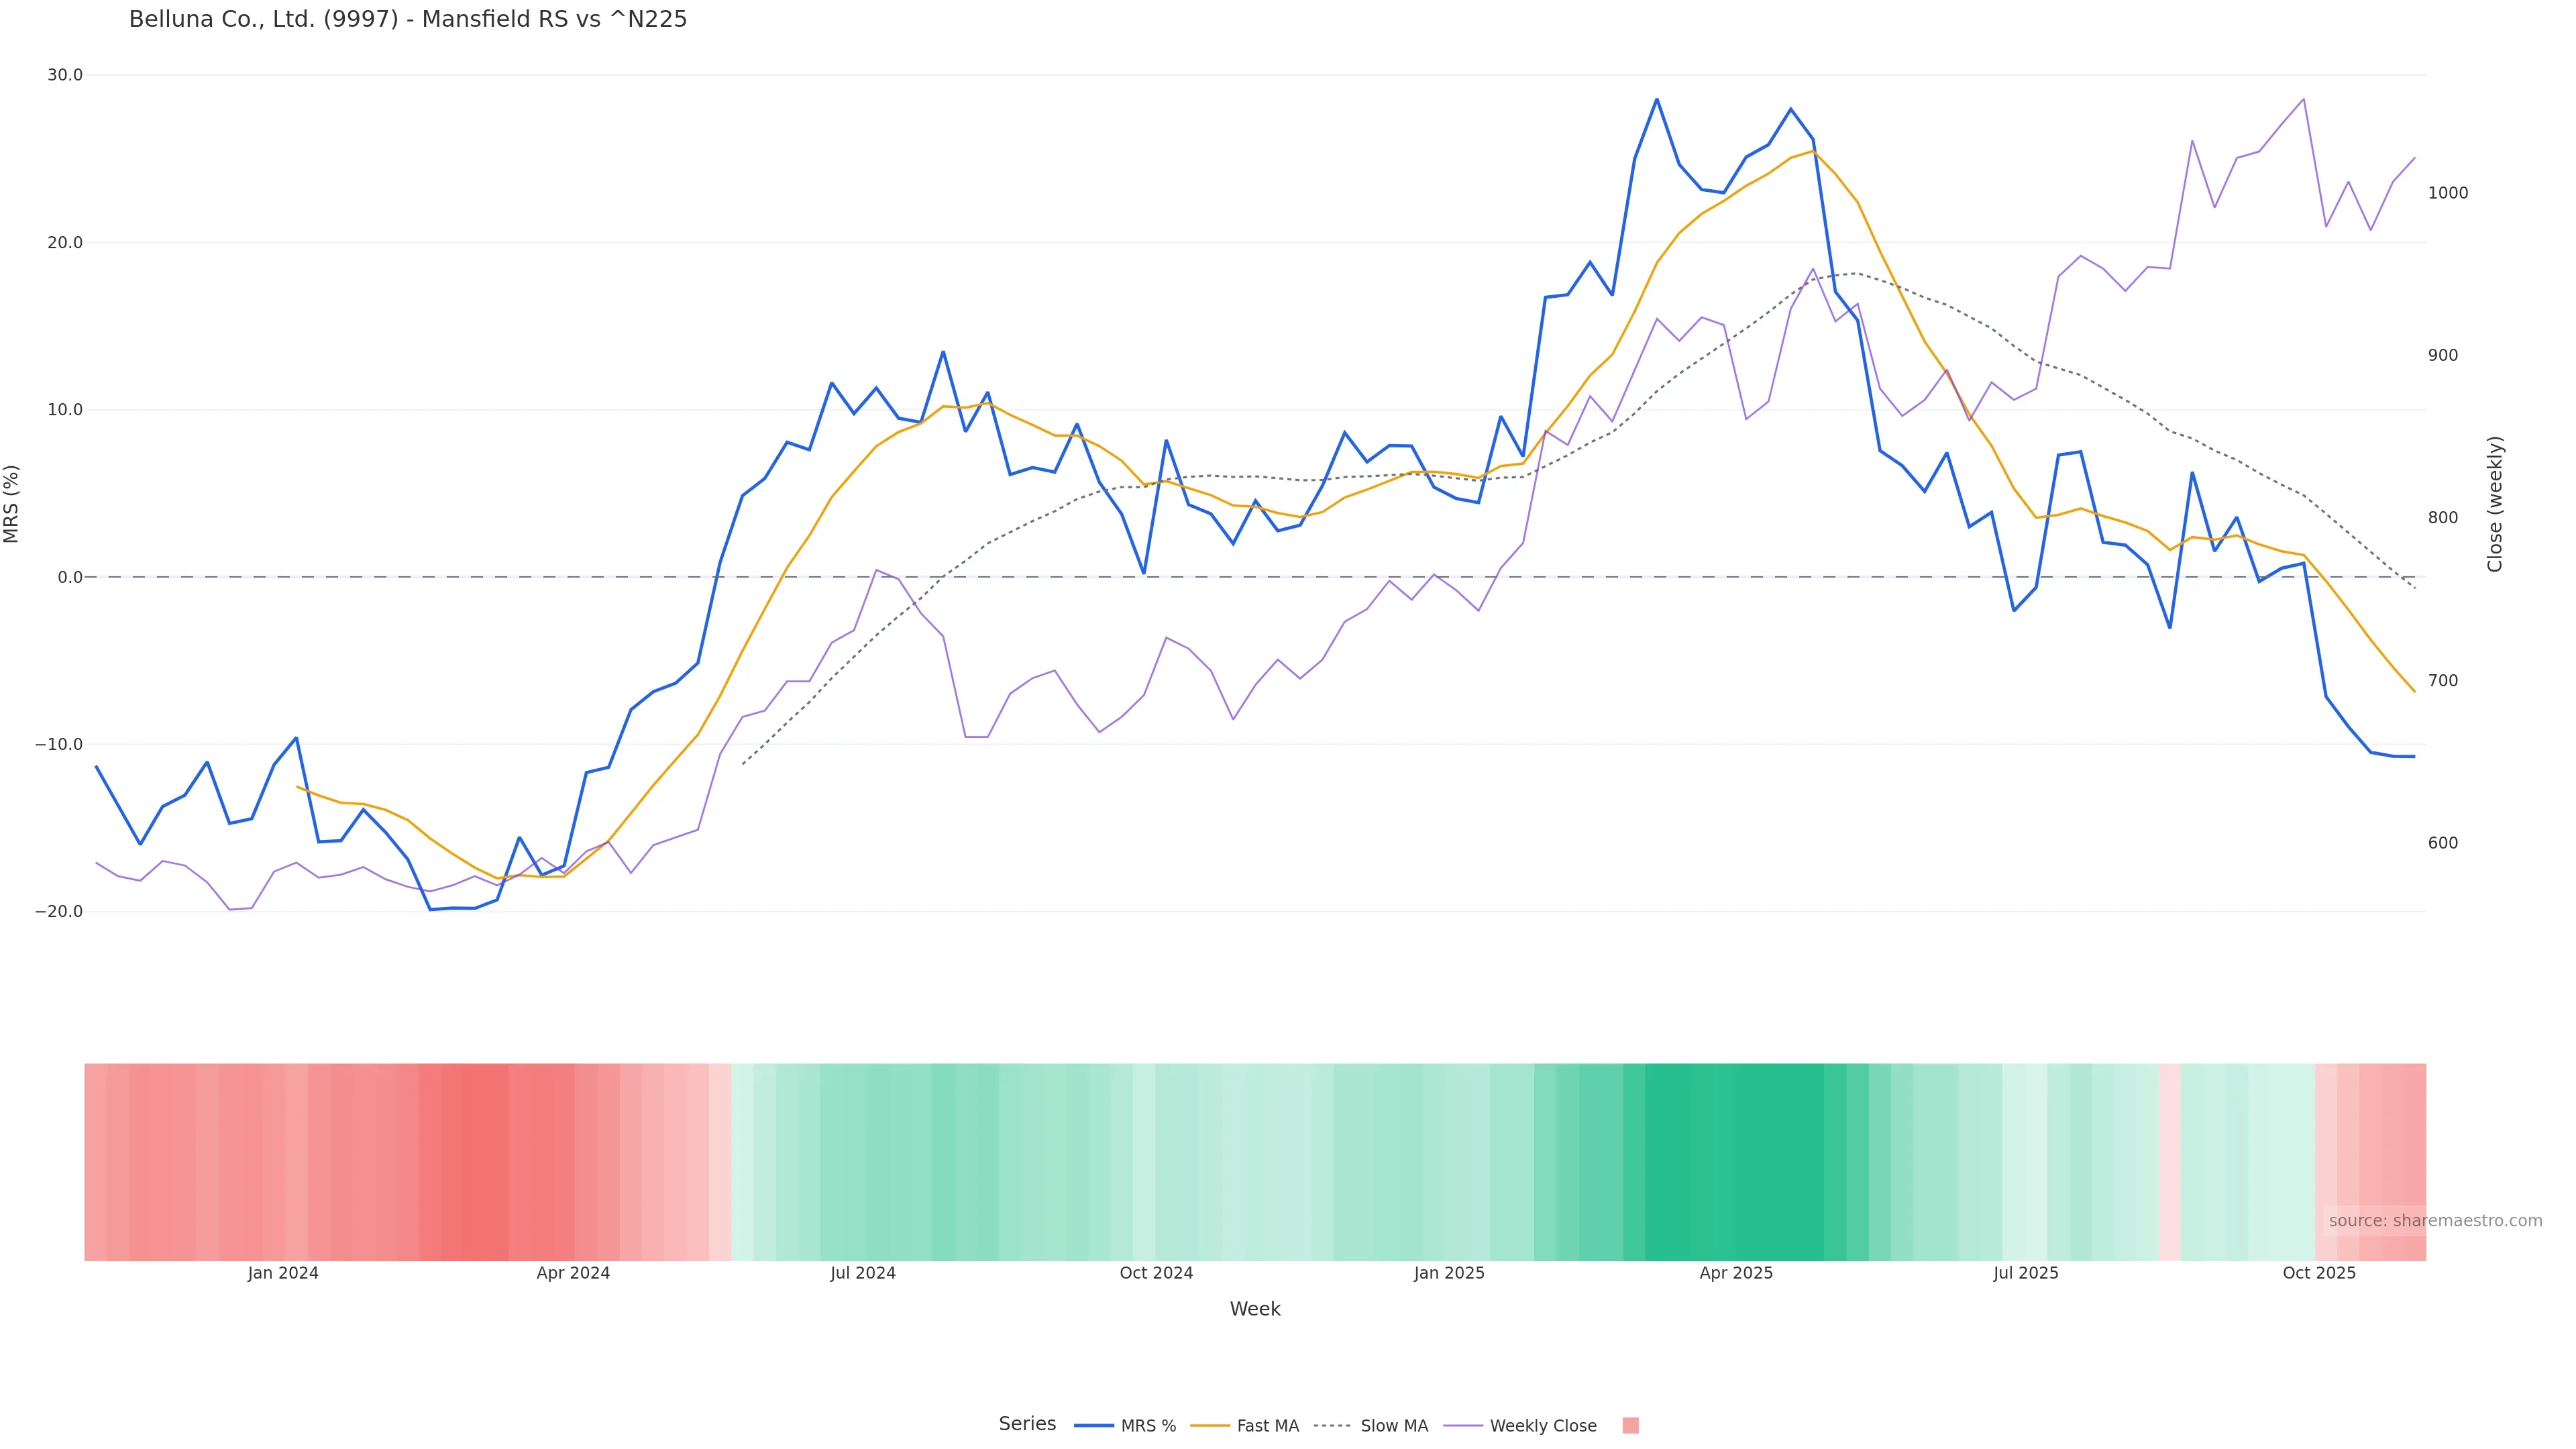2576x1449 pixels.
Task: Click the Belluna Co. chart title
Action: tap(408, 19)
